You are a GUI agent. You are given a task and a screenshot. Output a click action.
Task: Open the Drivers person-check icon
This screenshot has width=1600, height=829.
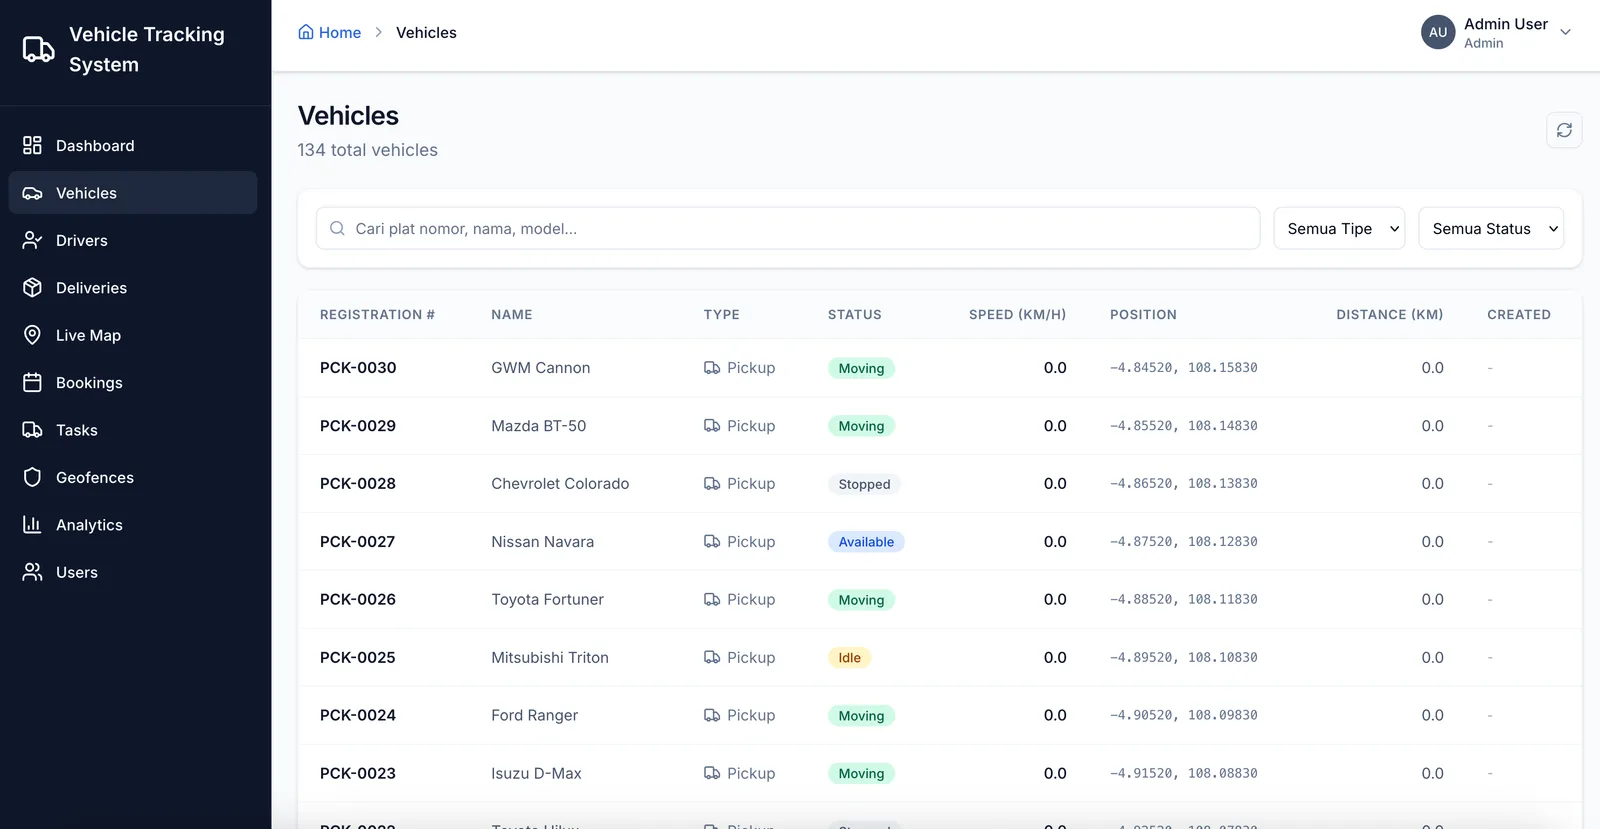[x=32, y=240]
